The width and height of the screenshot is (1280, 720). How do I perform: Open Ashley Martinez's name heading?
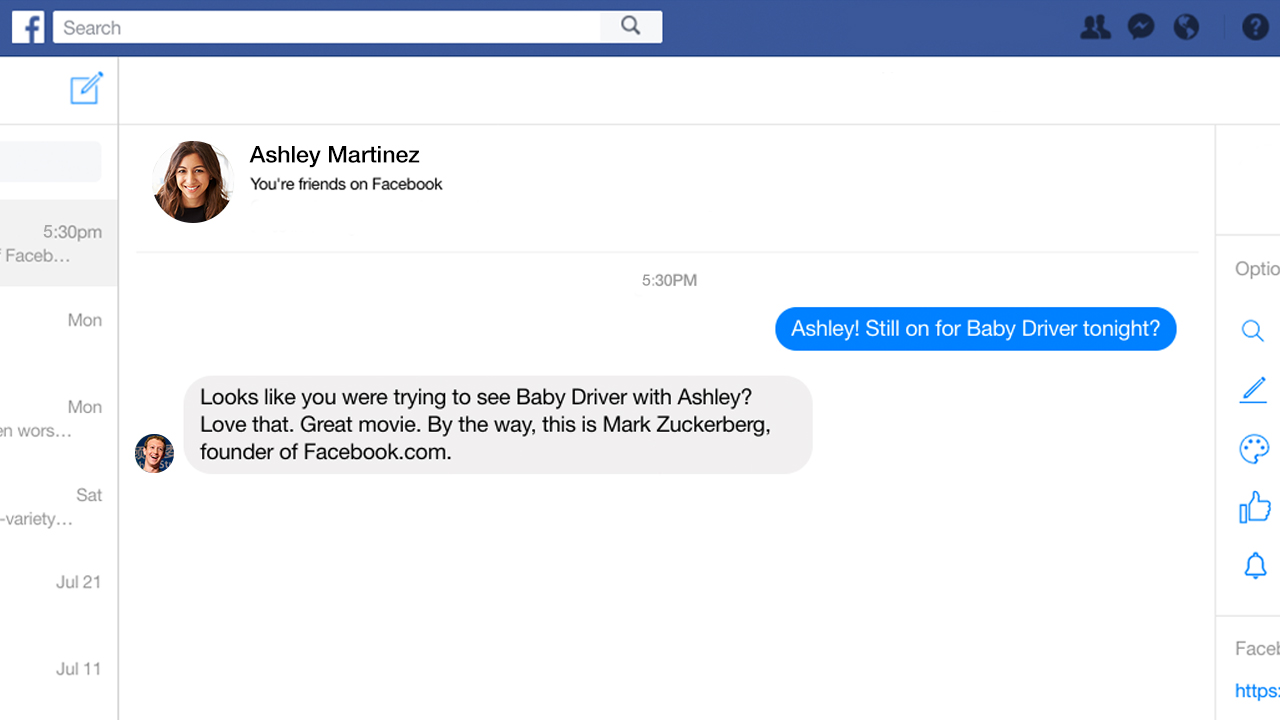[334, 155]
